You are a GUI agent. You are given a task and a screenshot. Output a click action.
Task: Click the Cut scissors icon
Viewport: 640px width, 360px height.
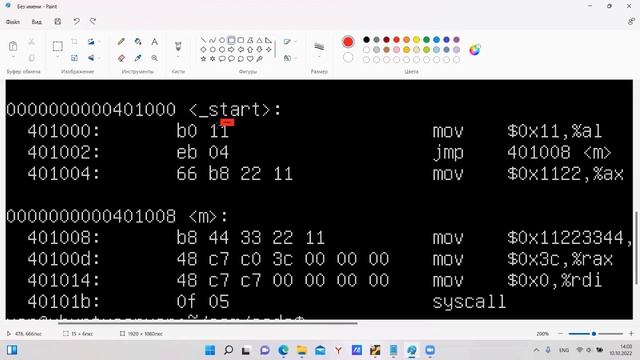[31, 42]
